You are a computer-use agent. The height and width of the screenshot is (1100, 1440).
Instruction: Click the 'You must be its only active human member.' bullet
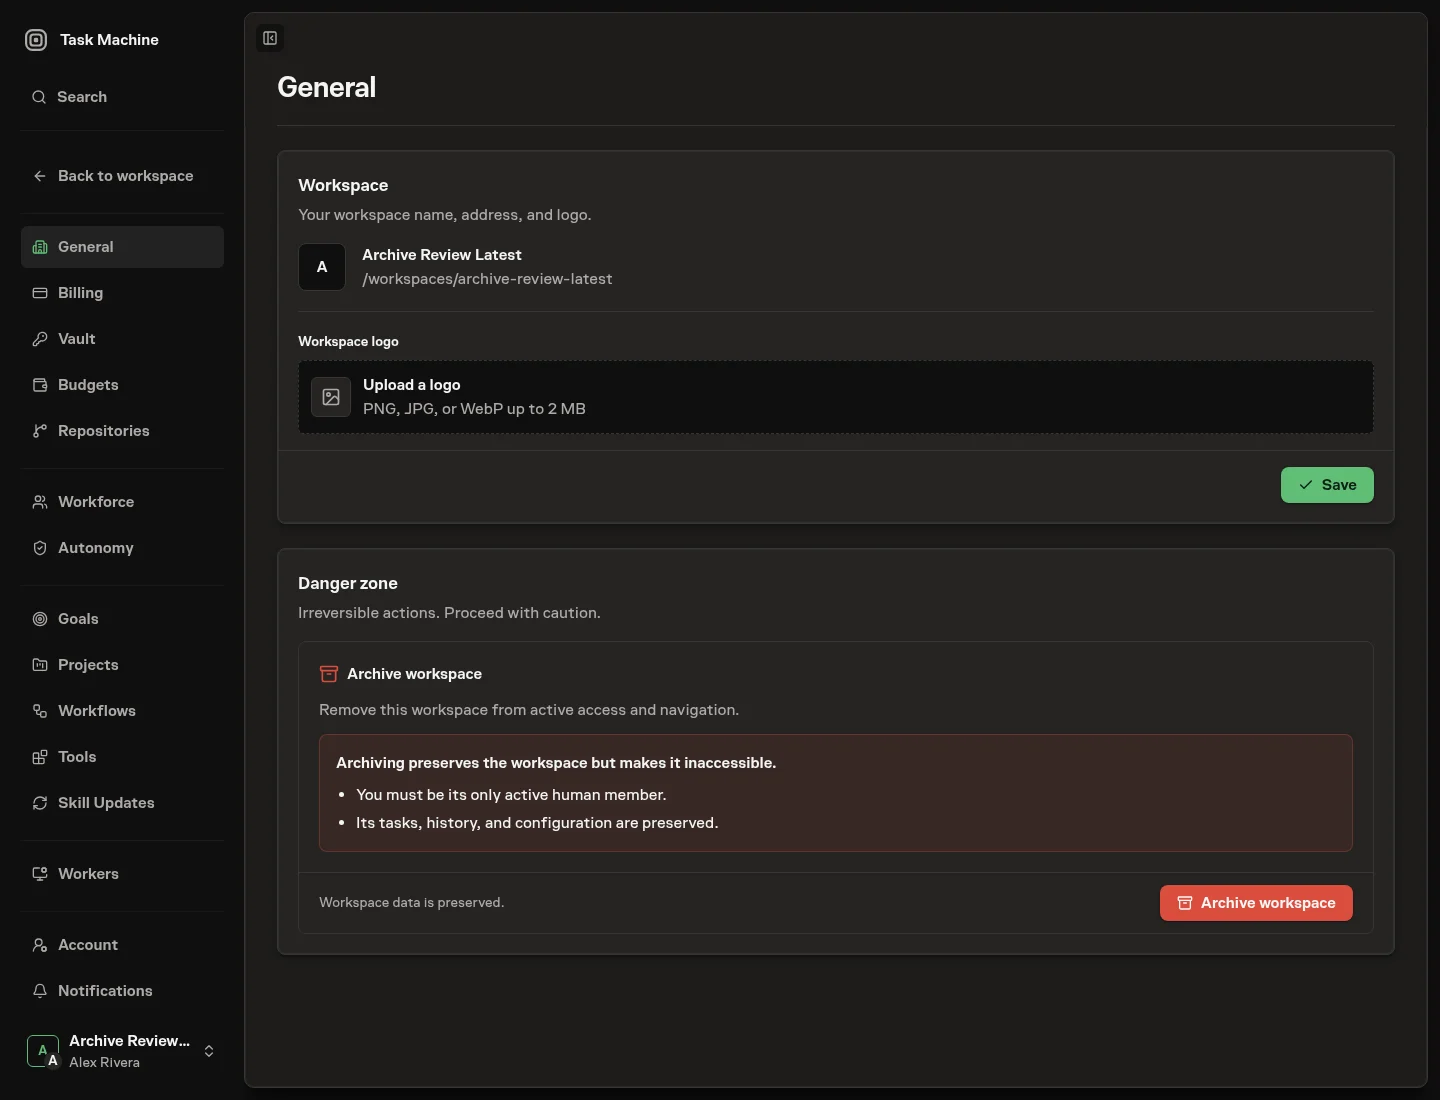point(511,795)
